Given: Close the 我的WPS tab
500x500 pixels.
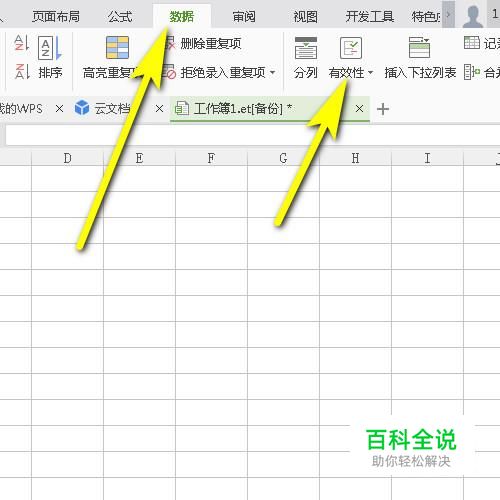Looking at the screenshot, I should [x=59, y=109].
